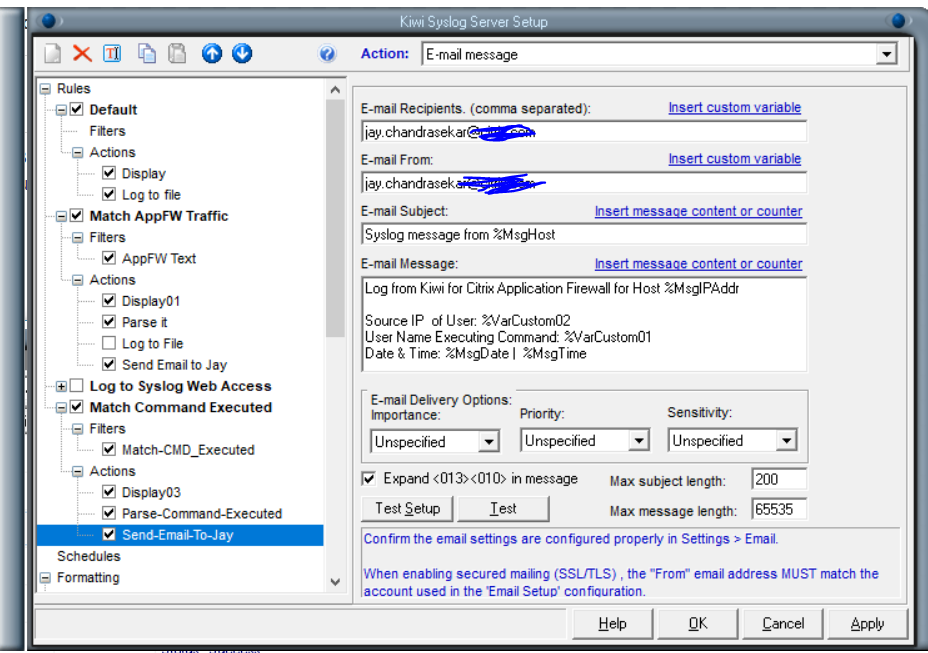Toggle Match Command Executed rule checkbox
This screenshot has width=928, height=653.
(x=76, y=407)
